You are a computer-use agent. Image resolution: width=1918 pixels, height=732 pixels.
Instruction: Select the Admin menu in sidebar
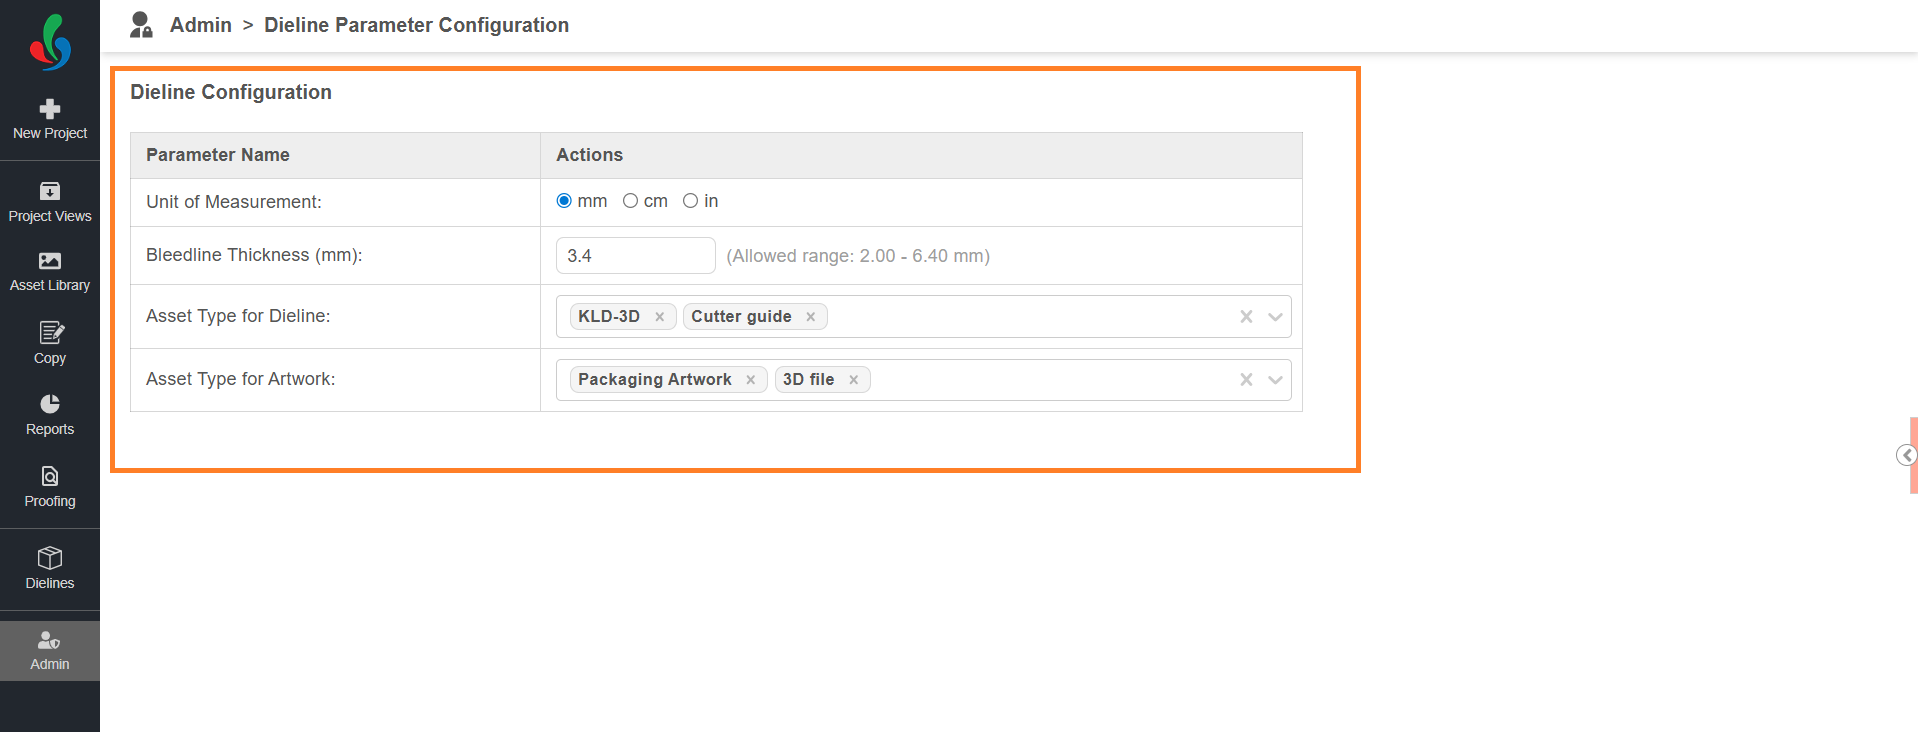click(x=50, y=650)
